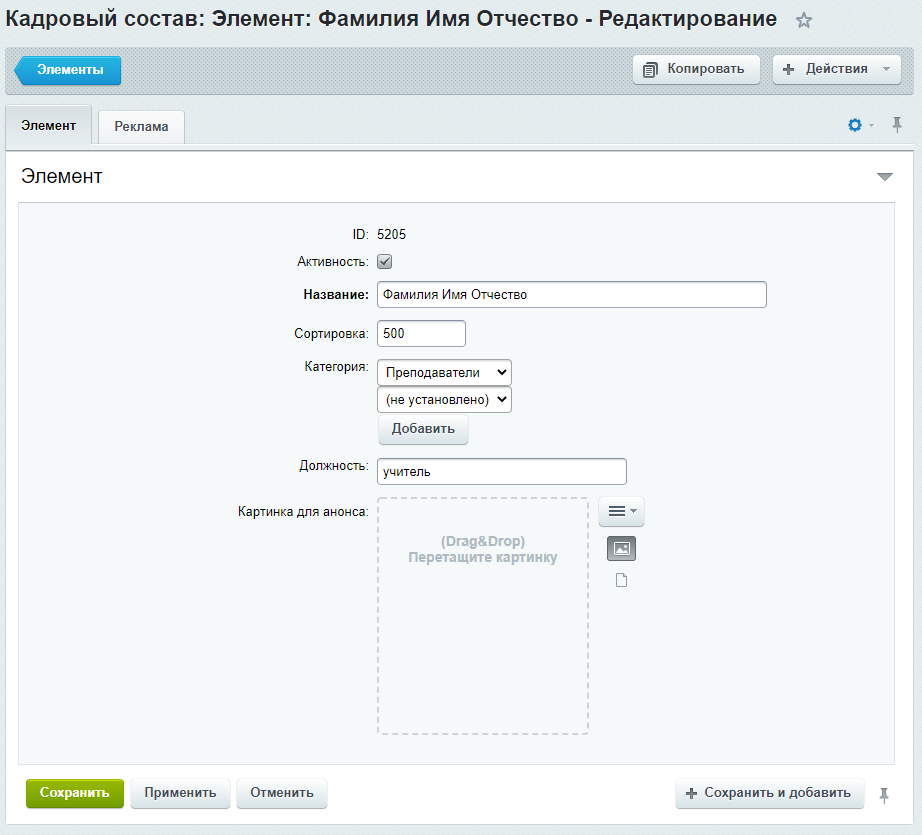Screen dimensions: 922x835
Task: Save the element with Сохранить
Action: pyautogui.click(x=75, y=793)
